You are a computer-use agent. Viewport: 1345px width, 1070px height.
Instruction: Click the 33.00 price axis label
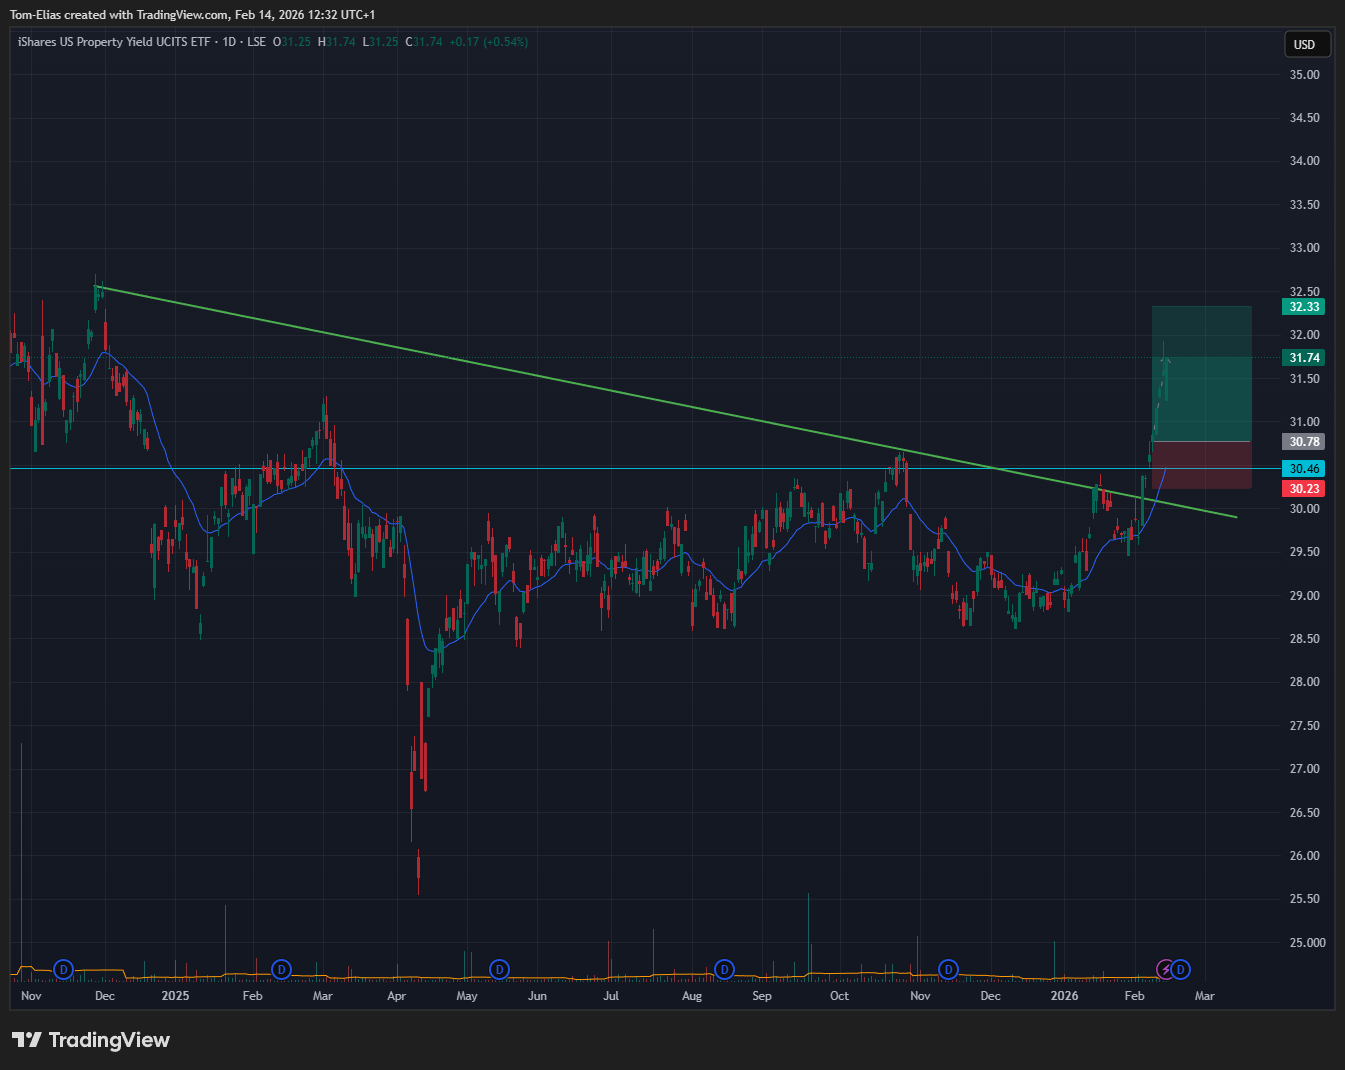(x=1304, y=248)
